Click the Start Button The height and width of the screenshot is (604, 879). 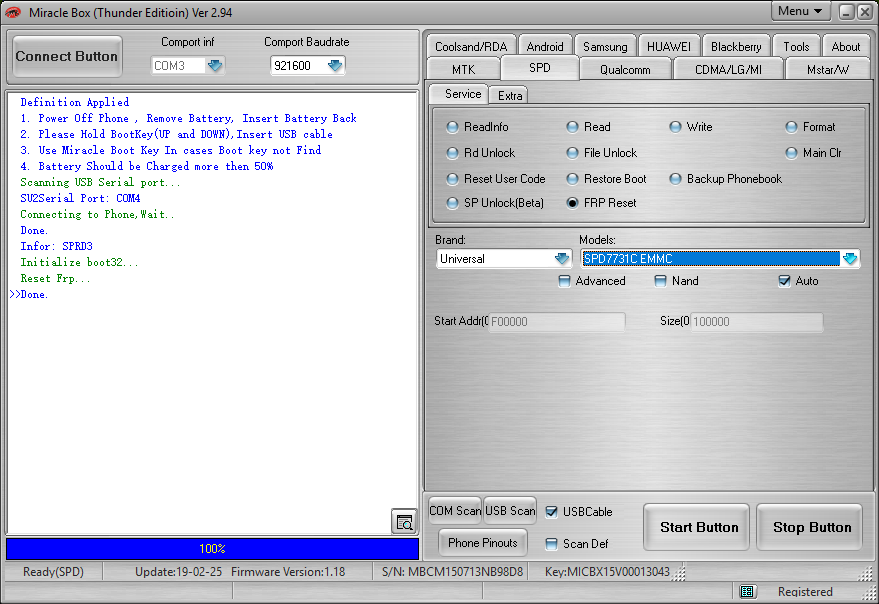[698, 527]
